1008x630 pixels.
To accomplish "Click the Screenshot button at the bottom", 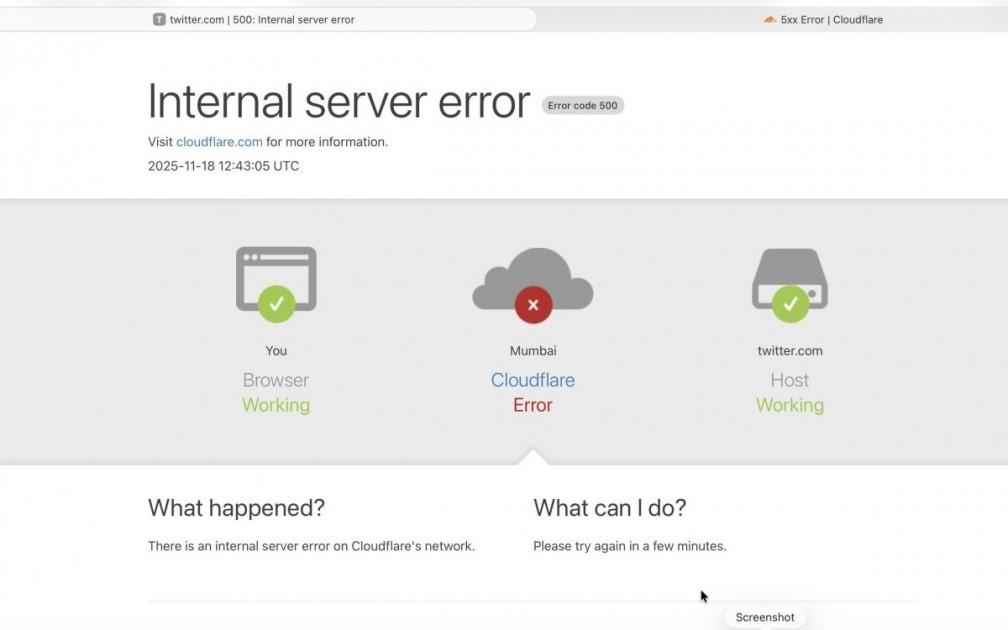I will coord(765,617).
